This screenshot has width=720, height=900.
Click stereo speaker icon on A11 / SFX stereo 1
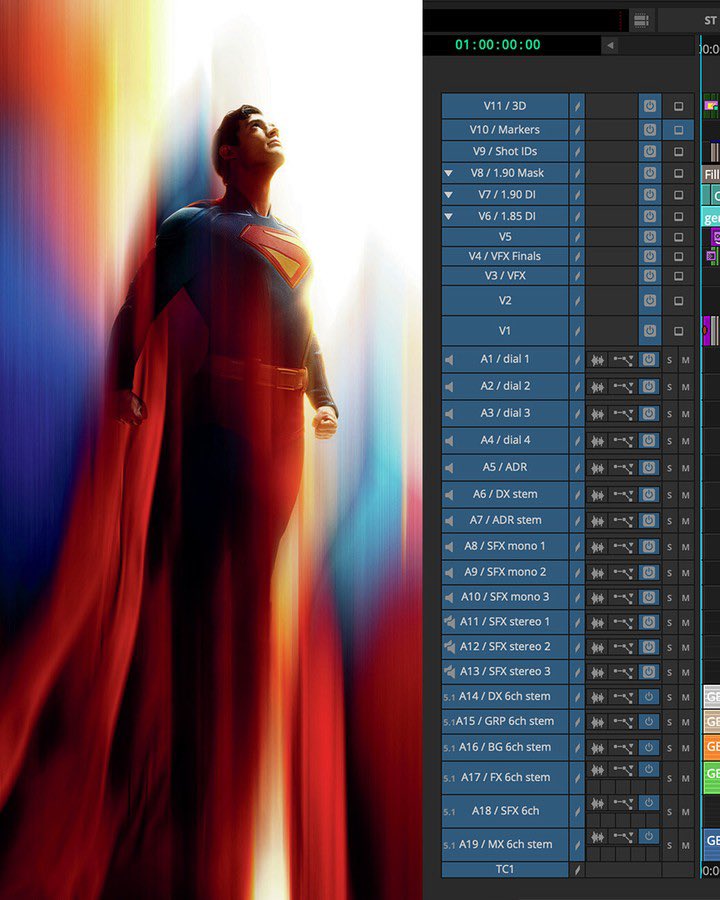(x=449, y=622)
